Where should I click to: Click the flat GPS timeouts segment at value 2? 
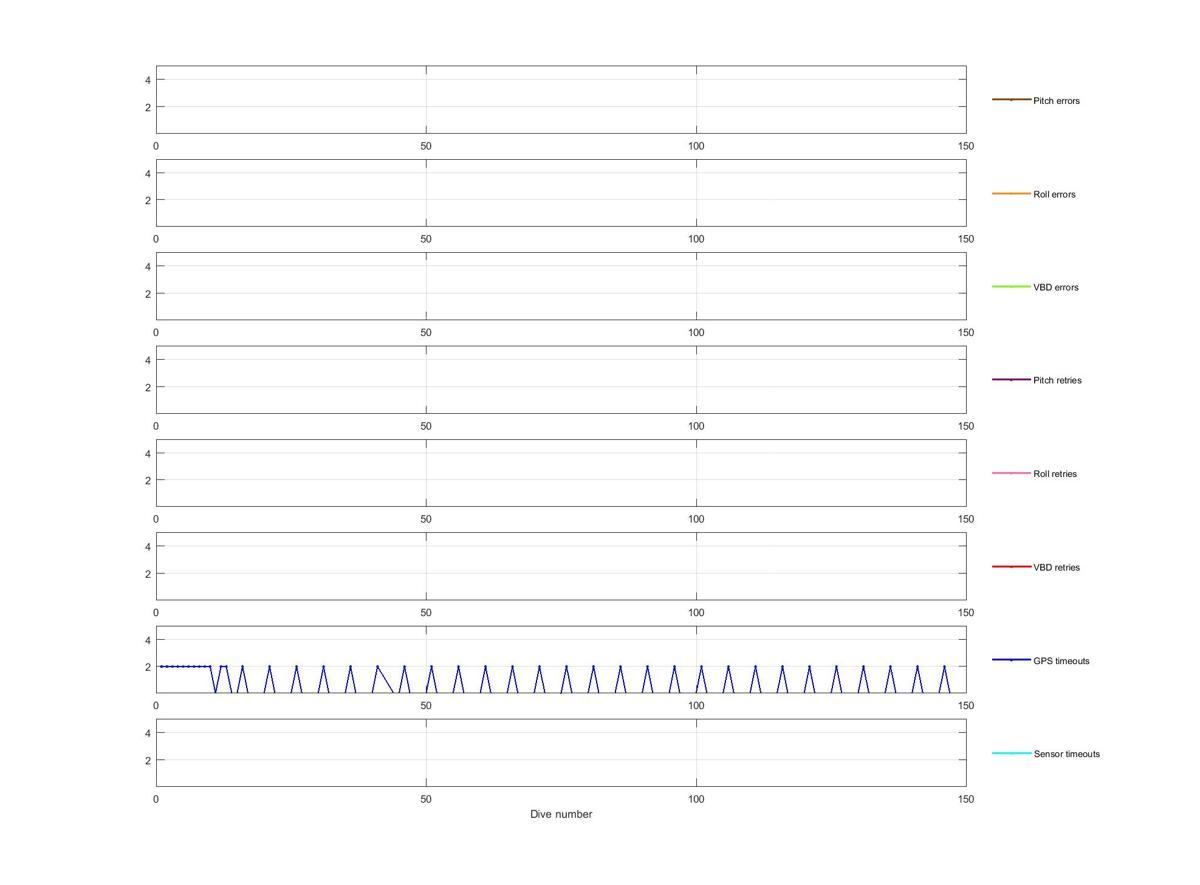tap(185, 666)
